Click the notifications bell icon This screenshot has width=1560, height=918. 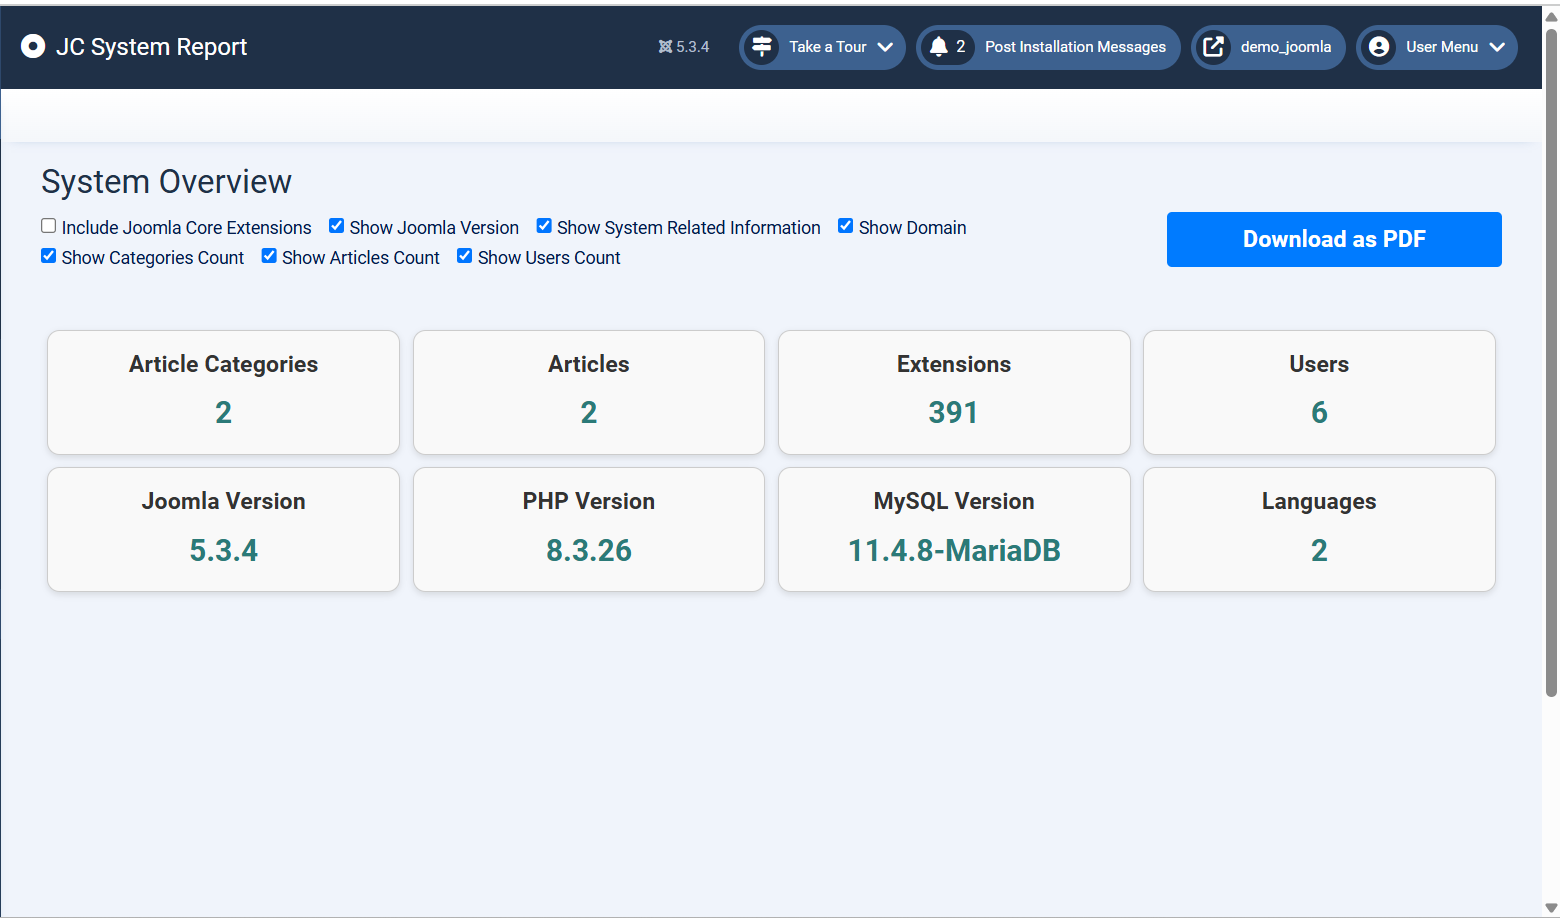pyautogui.click(x=938, y=47)
